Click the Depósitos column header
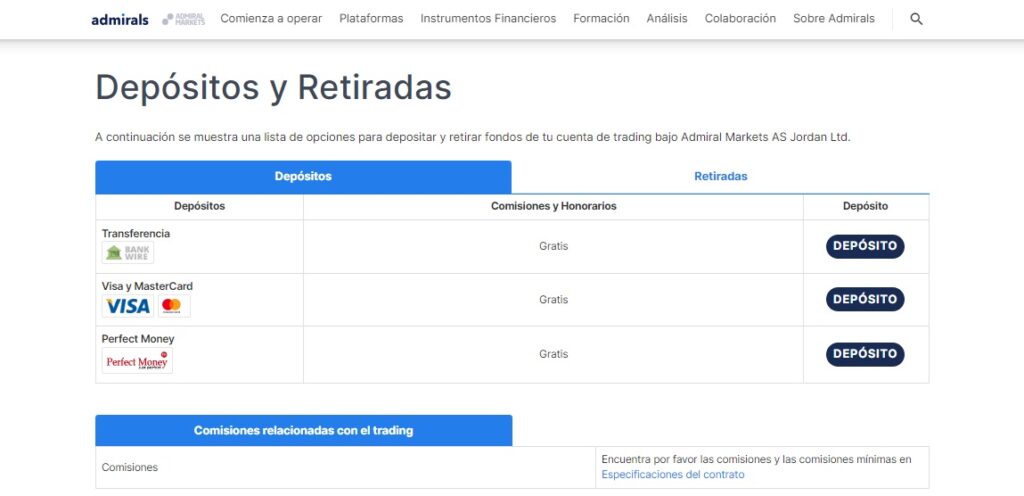This screenshot has height=496, width=1024. pos(199,206)
